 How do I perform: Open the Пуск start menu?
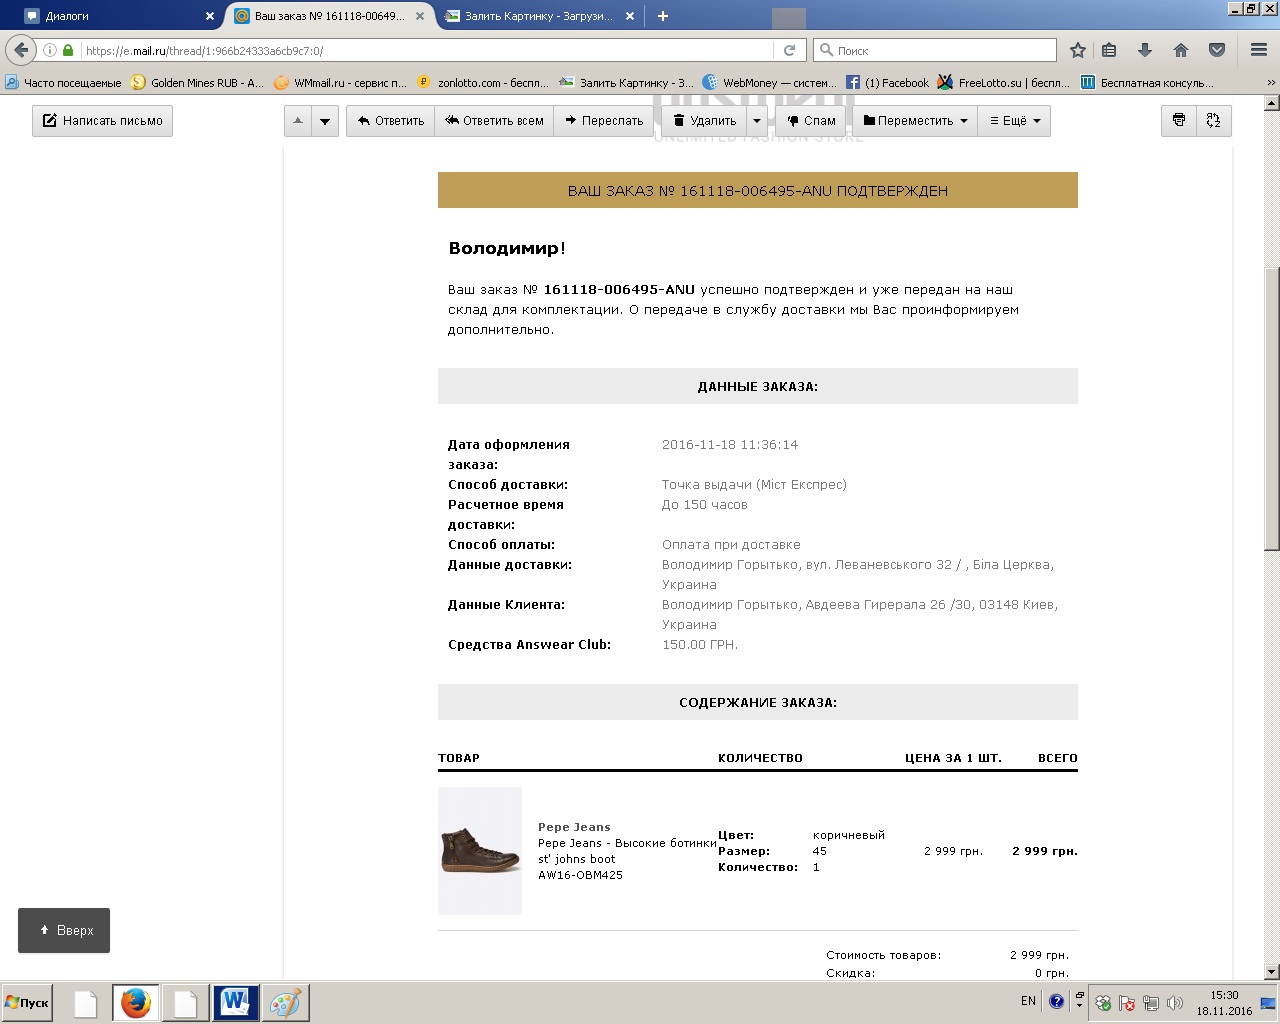coord(27,1003)
